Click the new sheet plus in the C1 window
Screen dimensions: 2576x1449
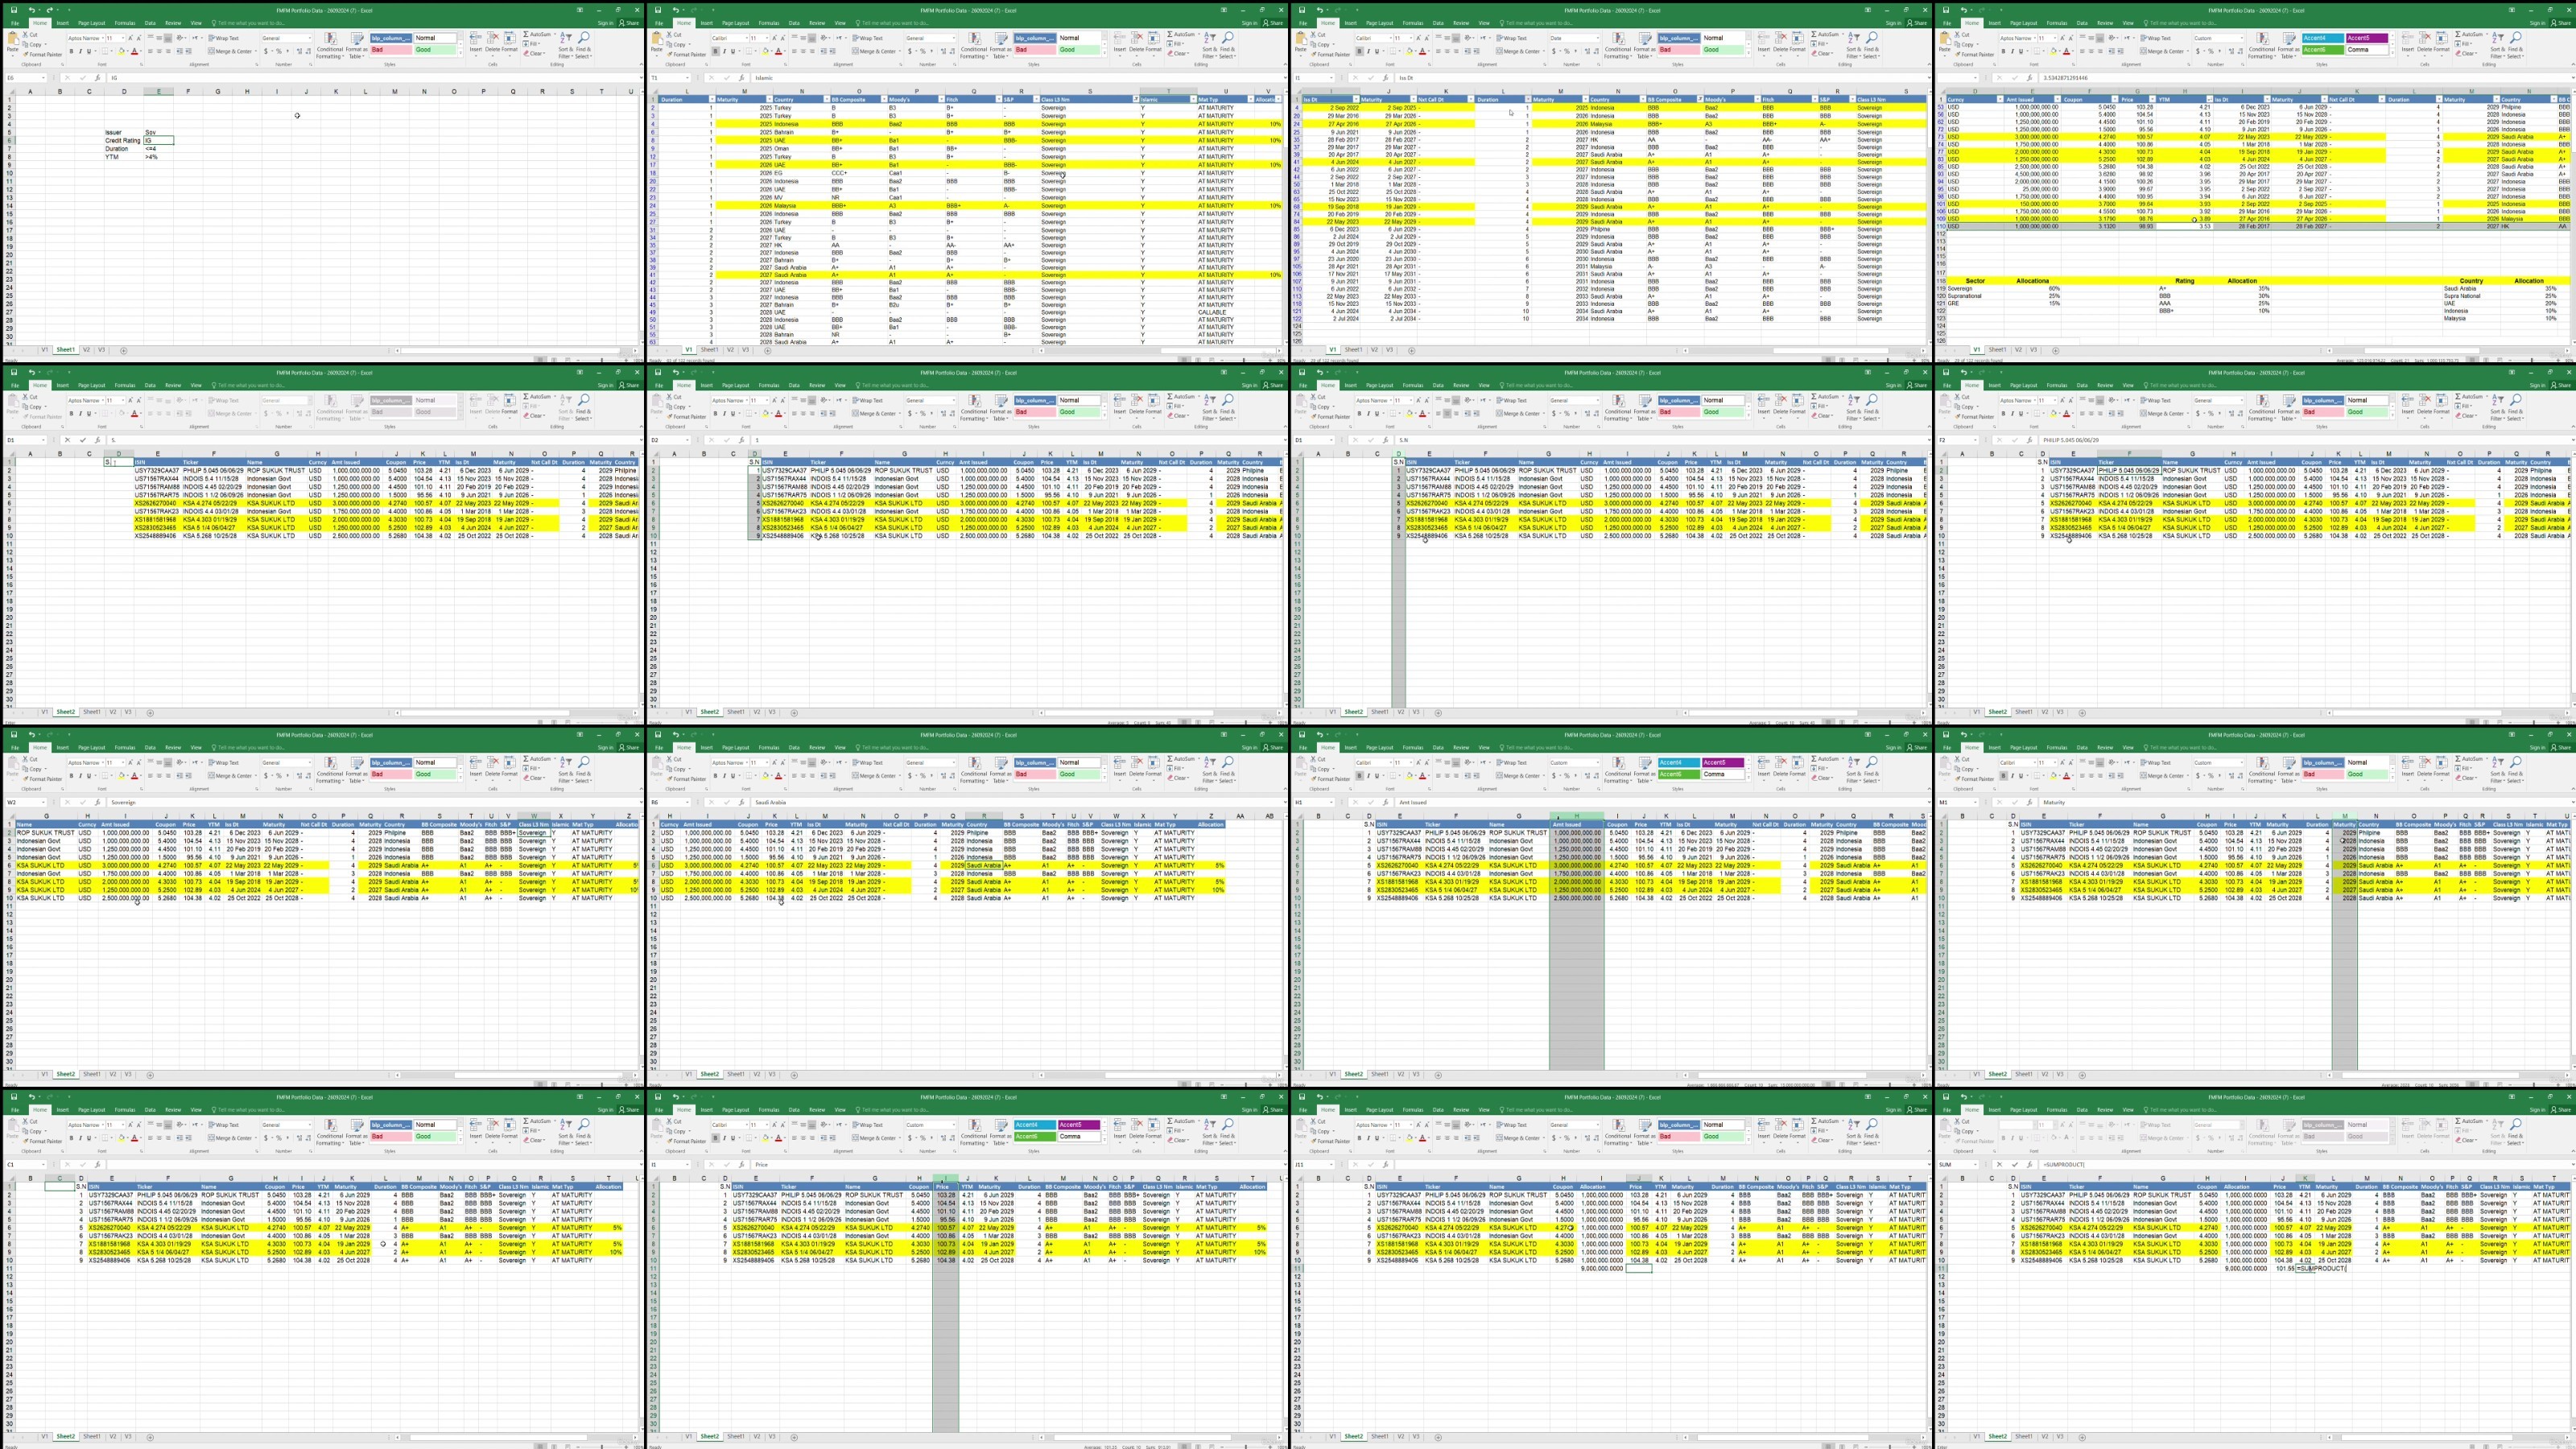tap(150, 1437)
